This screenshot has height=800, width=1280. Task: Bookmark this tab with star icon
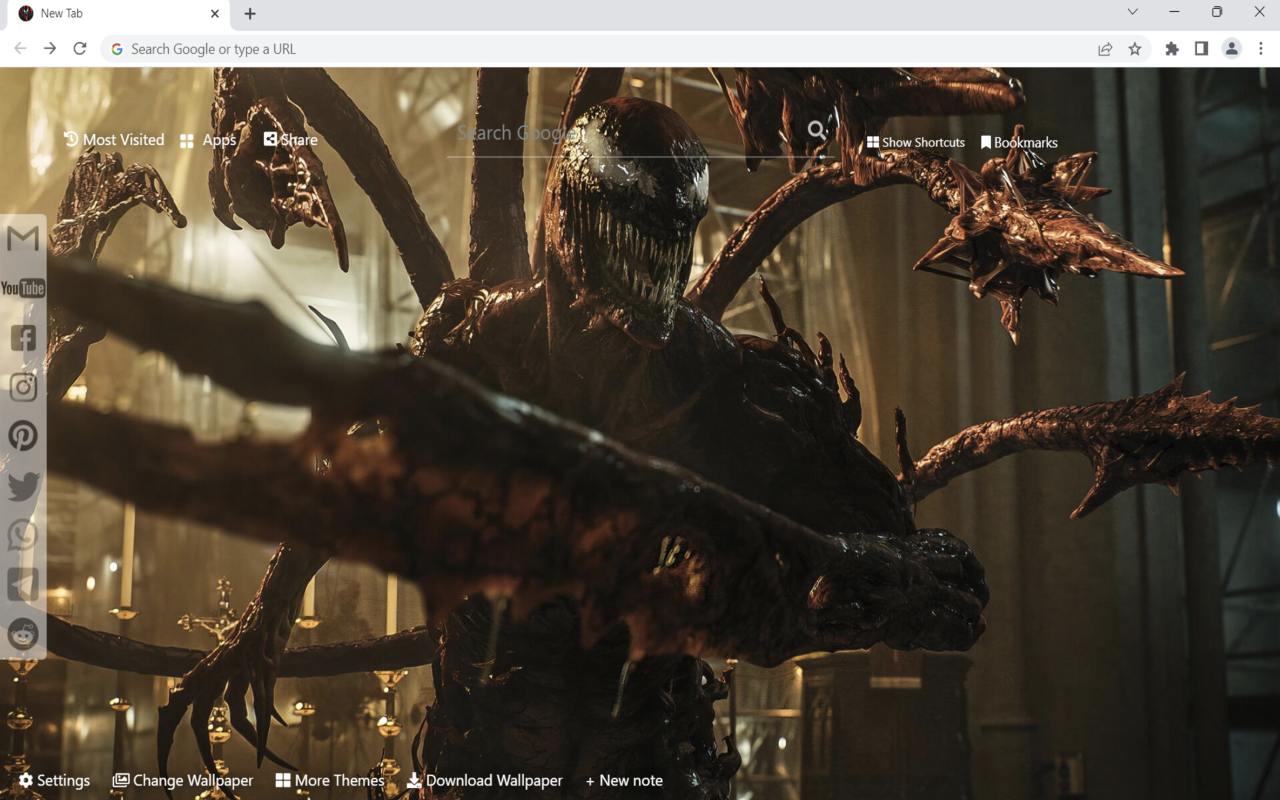(x=1135, y=49)
